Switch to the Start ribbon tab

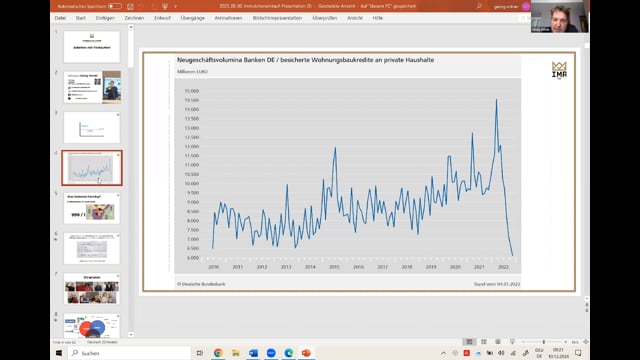[x=81, y=18]
